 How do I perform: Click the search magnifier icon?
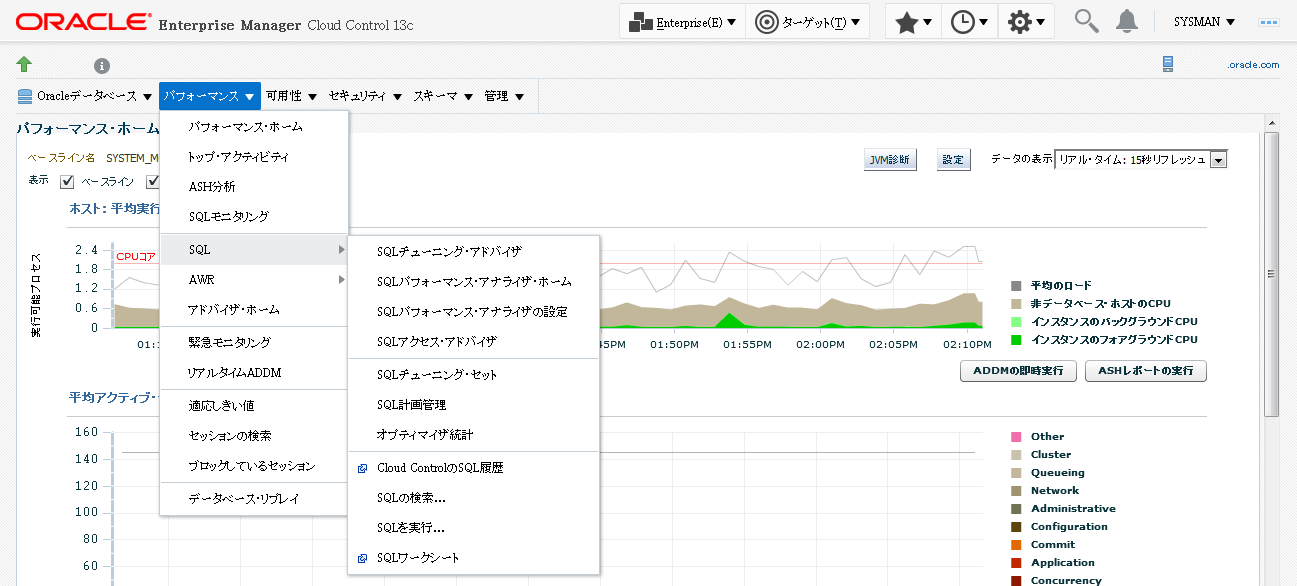(1086, 21)
